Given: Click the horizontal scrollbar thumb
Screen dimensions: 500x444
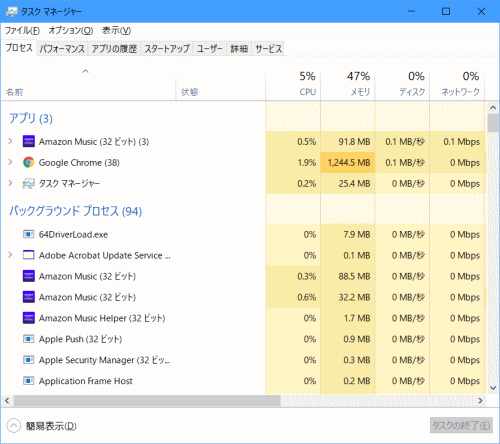Looking at the screenshot, I should pyautogui.click(x=147, y=401).
